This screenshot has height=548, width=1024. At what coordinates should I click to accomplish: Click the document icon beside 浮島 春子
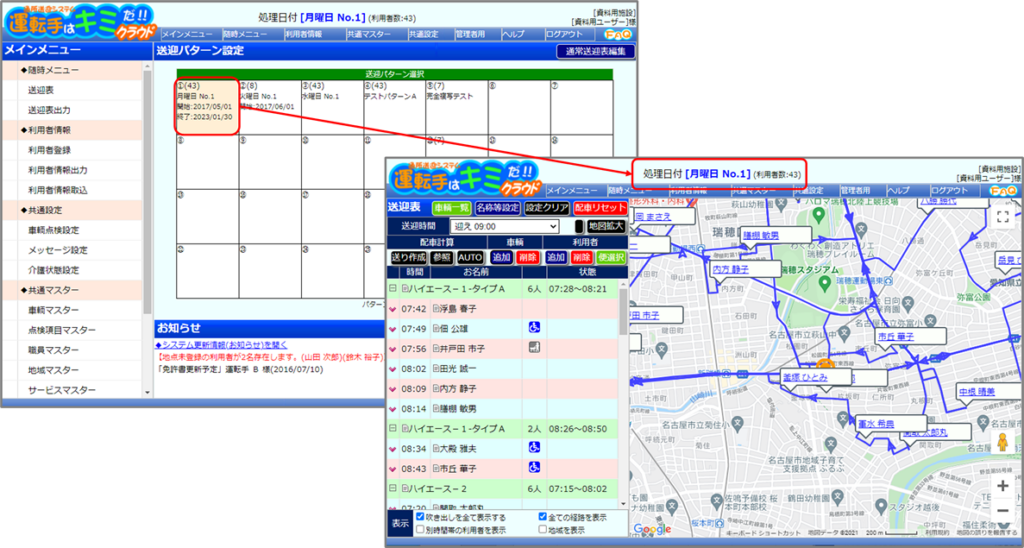click(x=436, y=308)
